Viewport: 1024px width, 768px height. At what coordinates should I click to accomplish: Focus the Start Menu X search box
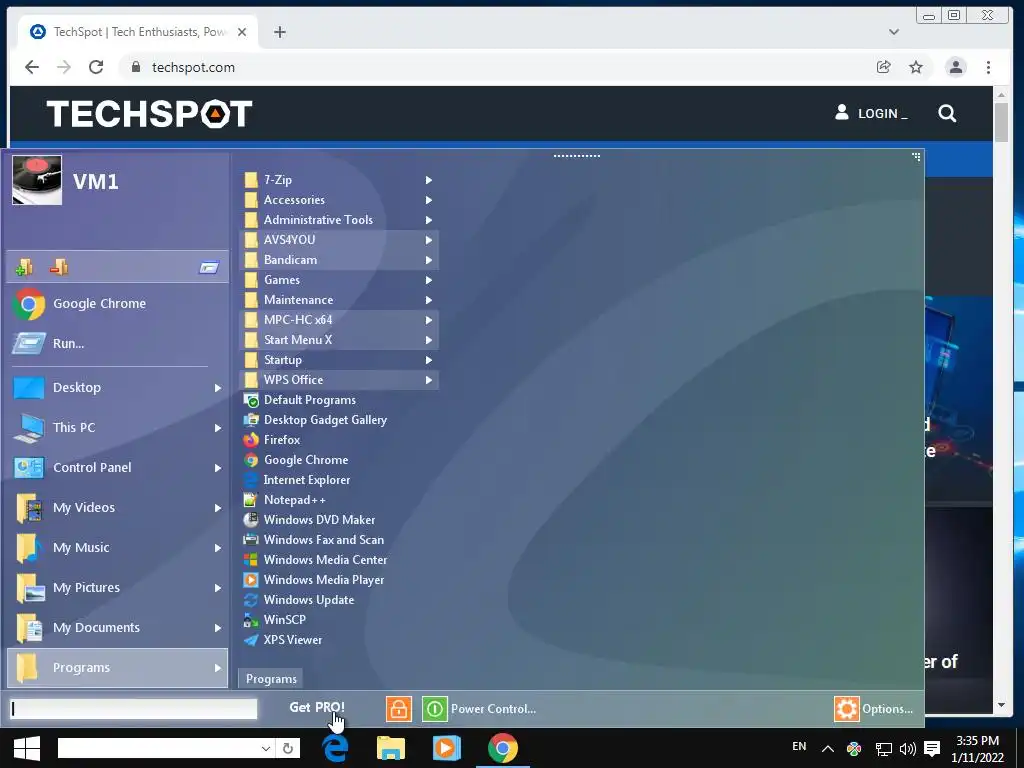(134, 709)
